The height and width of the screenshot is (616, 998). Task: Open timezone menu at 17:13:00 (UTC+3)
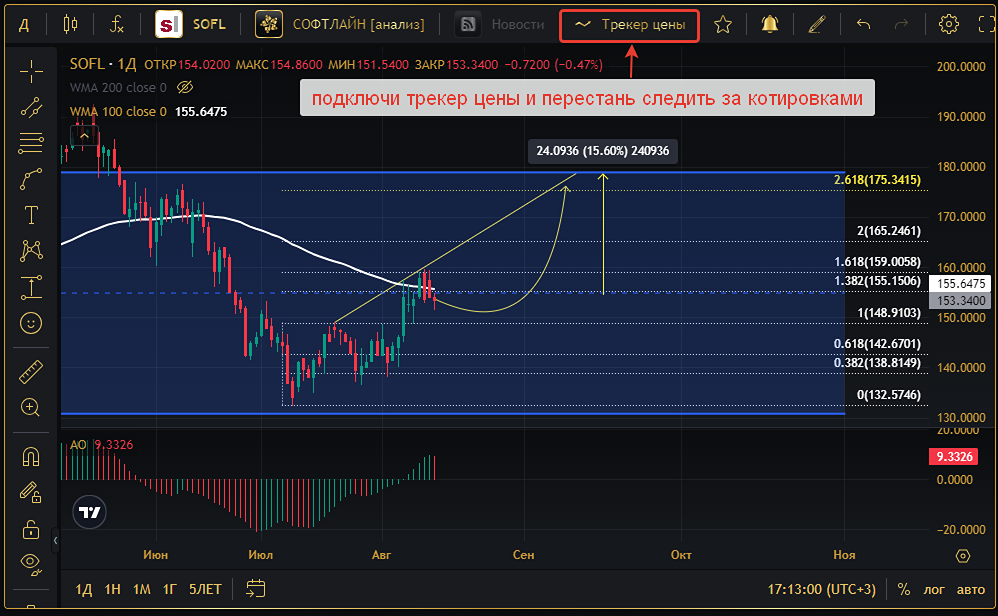point(821,589)
